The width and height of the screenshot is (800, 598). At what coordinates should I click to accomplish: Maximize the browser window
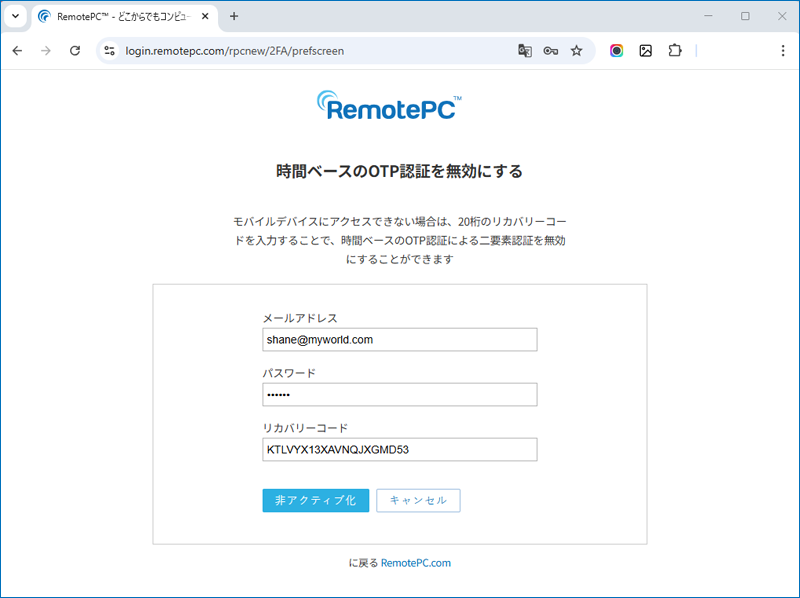745,16
